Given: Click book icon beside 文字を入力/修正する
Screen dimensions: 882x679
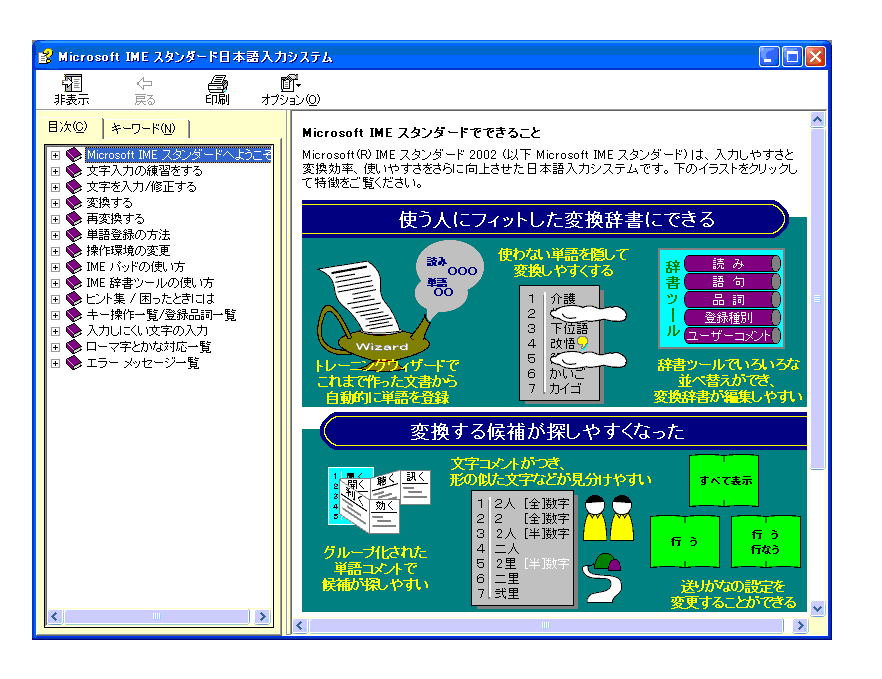Looking at the screenshot, I should tap(74, 187).
